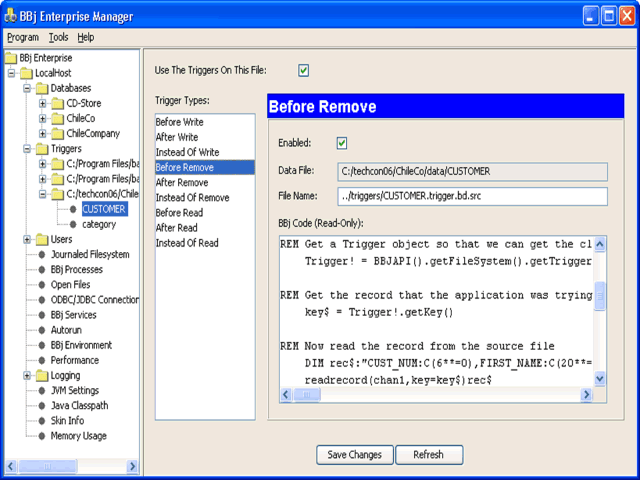Collapse the Databases tree node
The width and height of the screenshot is (640, 480).
pos(27,89)
